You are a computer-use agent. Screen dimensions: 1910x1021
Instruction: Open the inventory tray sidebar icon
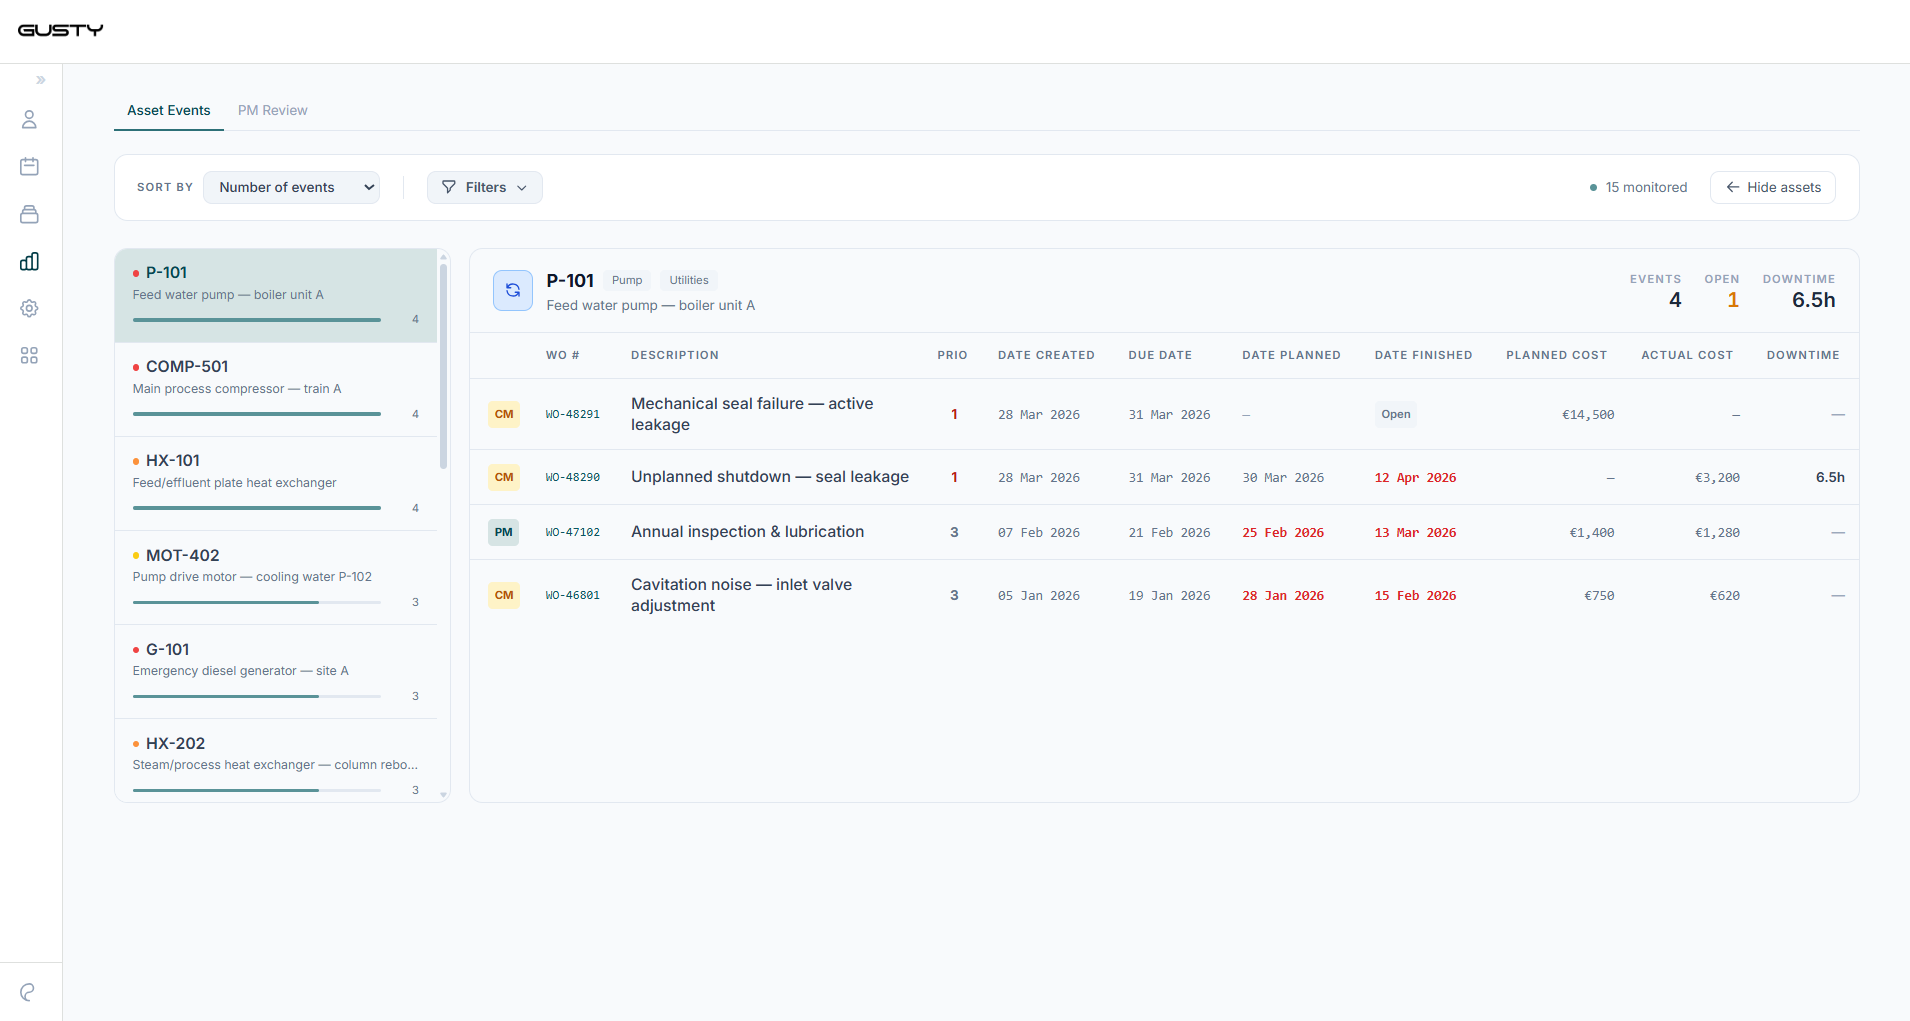[29, 214]
